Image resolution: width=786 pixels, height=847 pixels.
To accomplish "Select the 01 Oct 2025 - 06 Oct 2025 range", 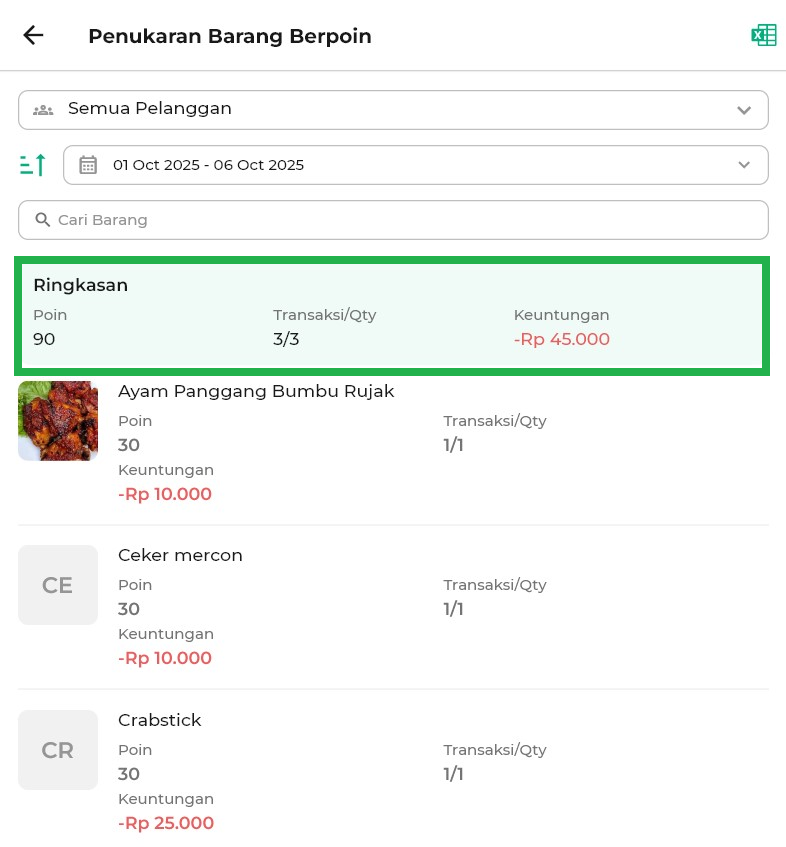I will click(208, 165).
